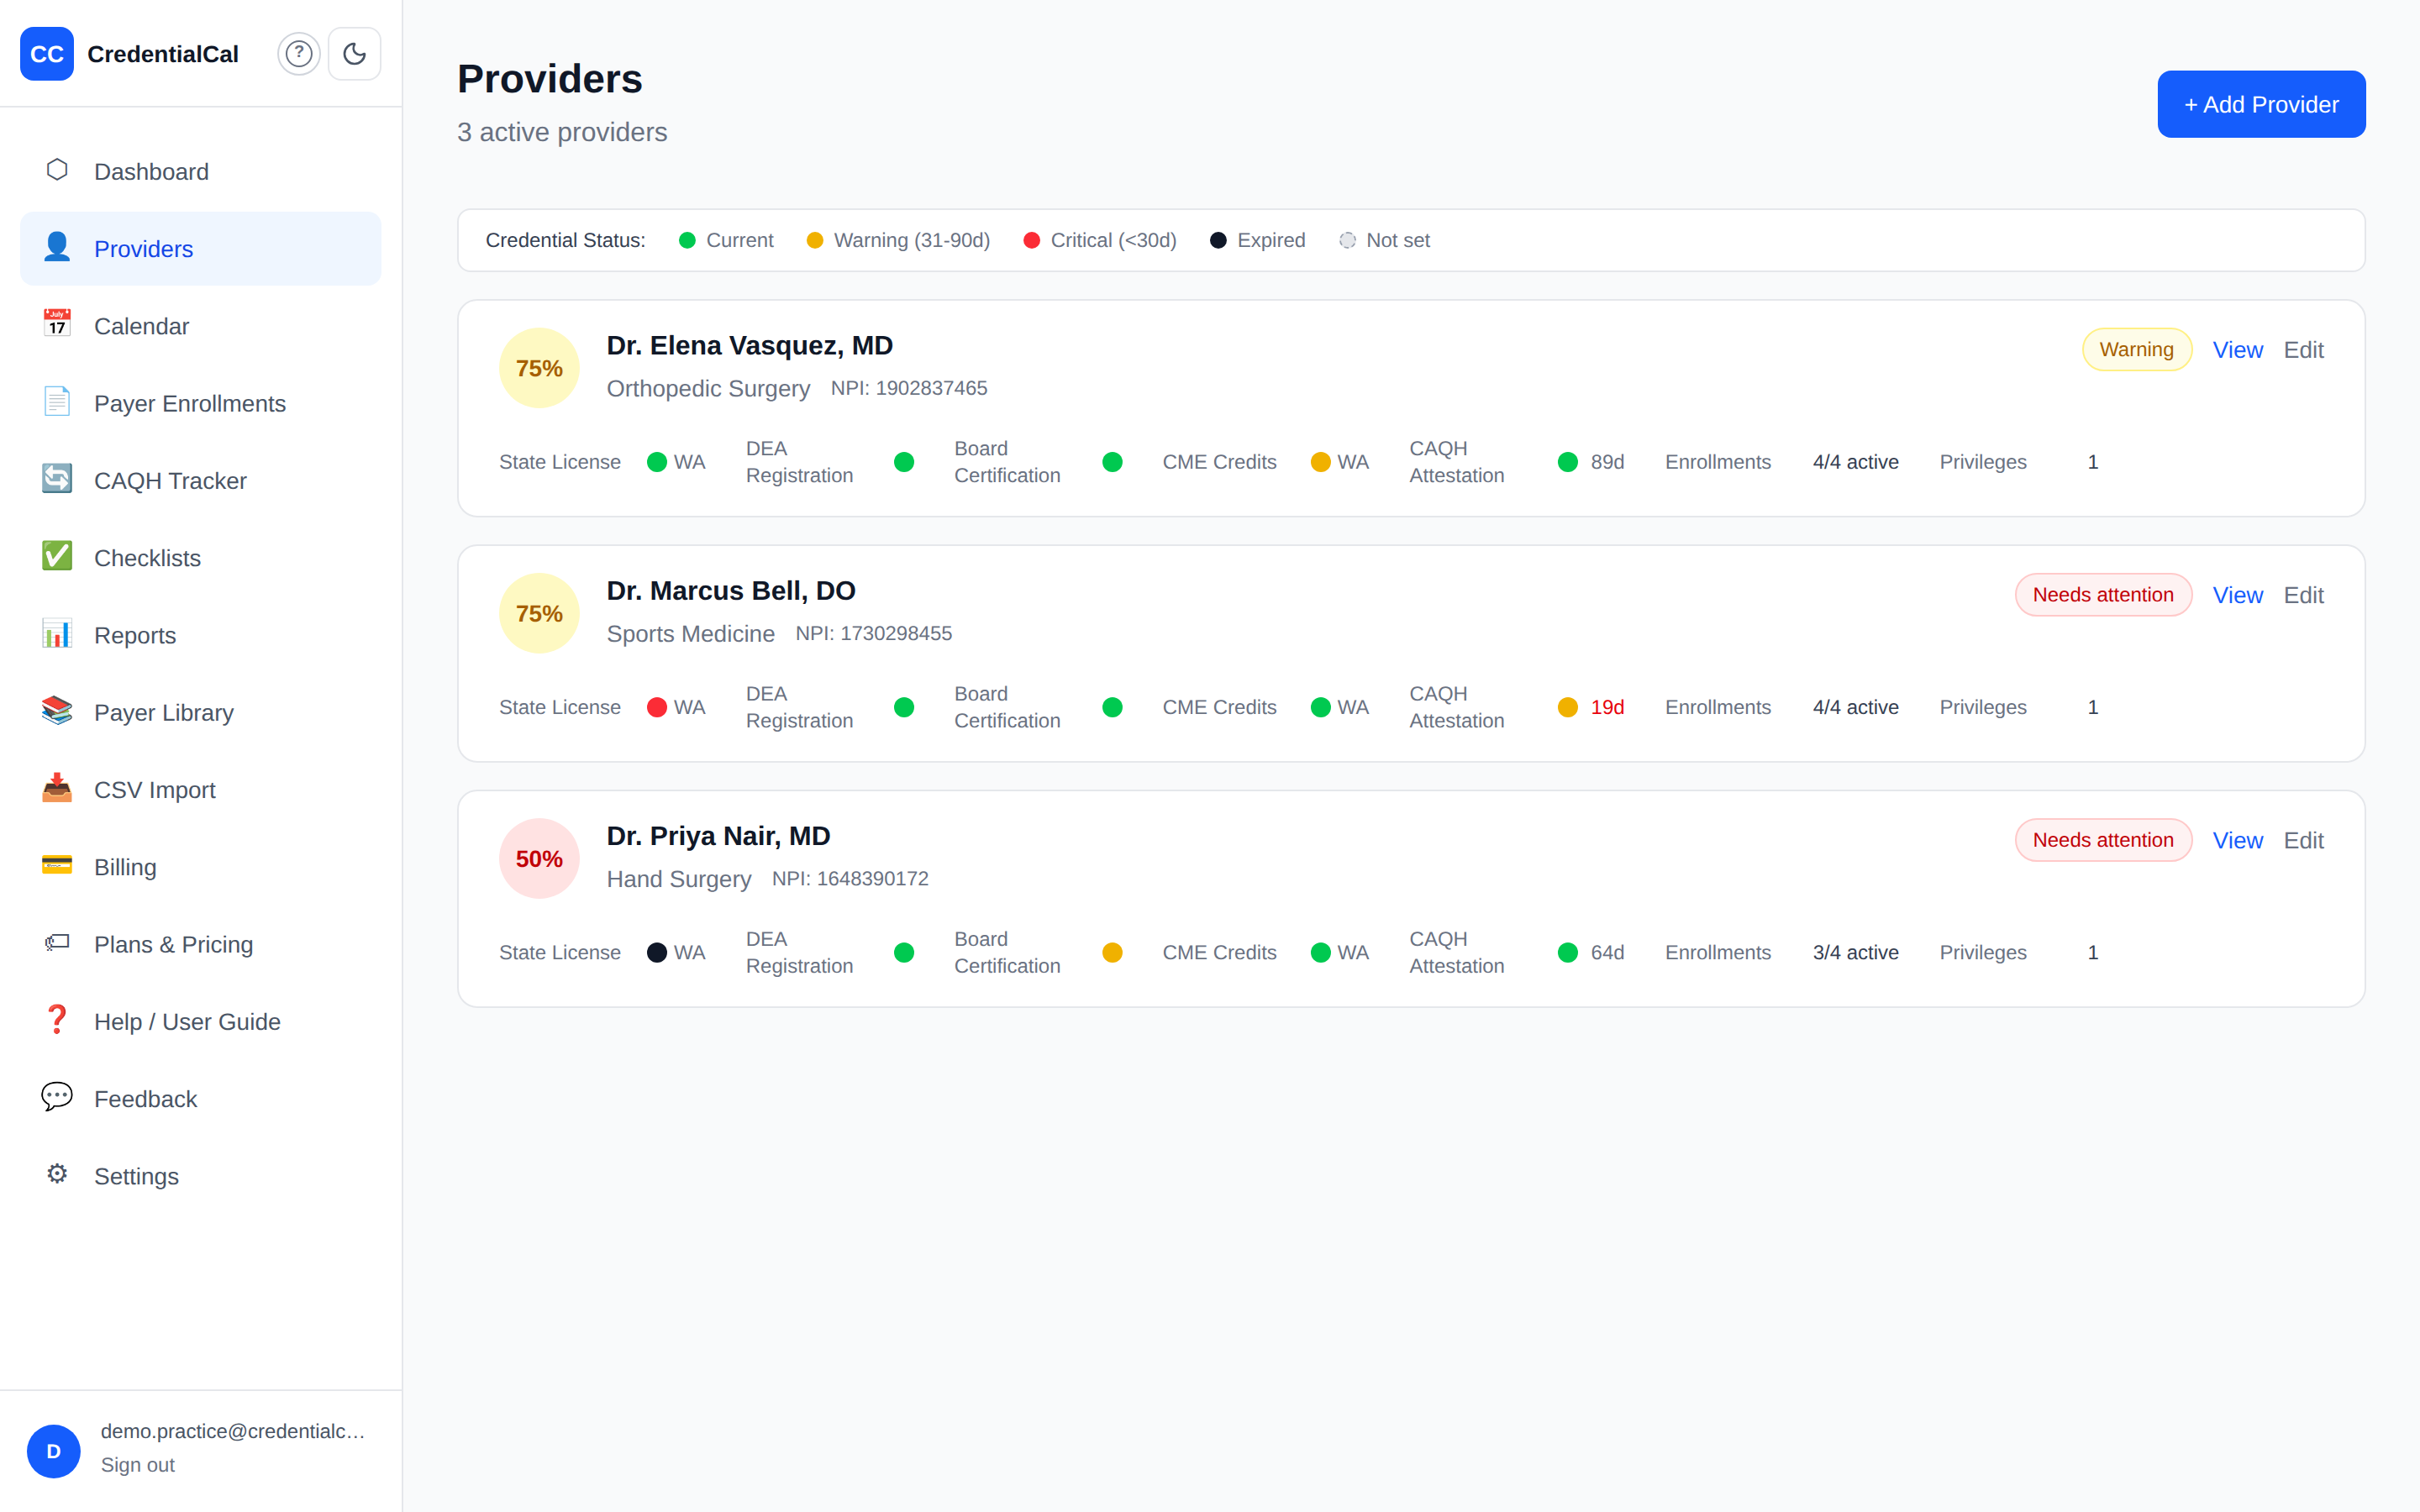The height and width of the screenshot is (1512, 2420).
Task: View Dr. Marcus Bell's profile
Action: click(x=2237, y=595)
